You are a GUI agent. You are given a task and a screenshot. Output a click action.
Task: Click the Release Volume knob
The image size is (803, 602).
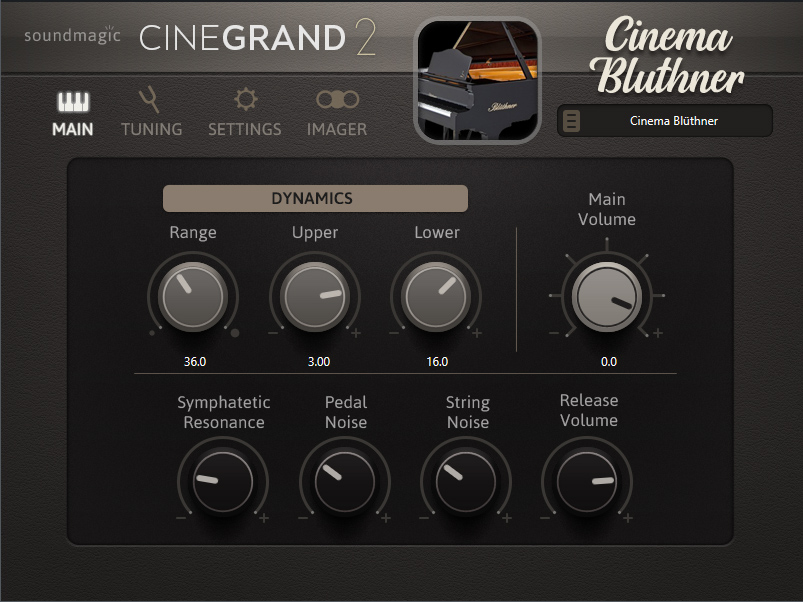[587, 482]
